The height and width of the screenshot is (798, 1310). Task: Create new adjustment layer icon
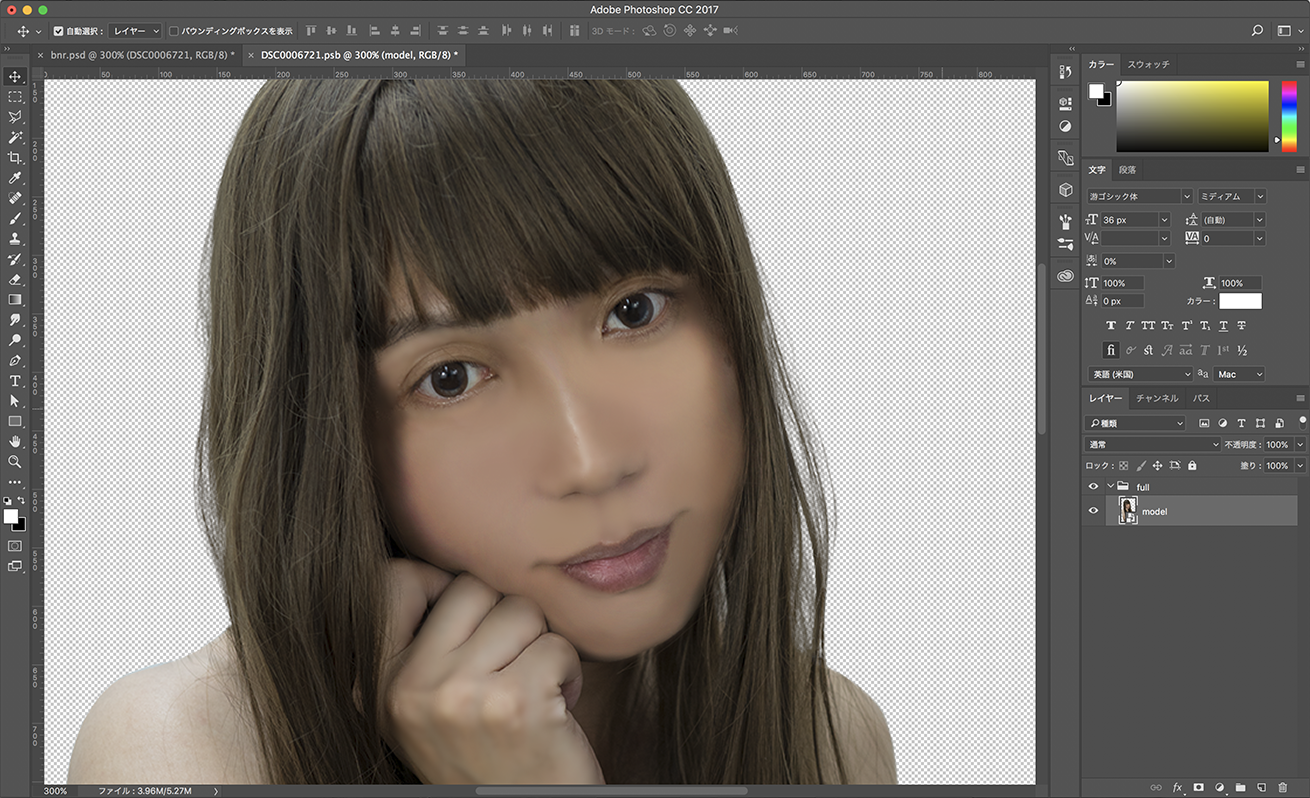click(x=1219, y=788)
